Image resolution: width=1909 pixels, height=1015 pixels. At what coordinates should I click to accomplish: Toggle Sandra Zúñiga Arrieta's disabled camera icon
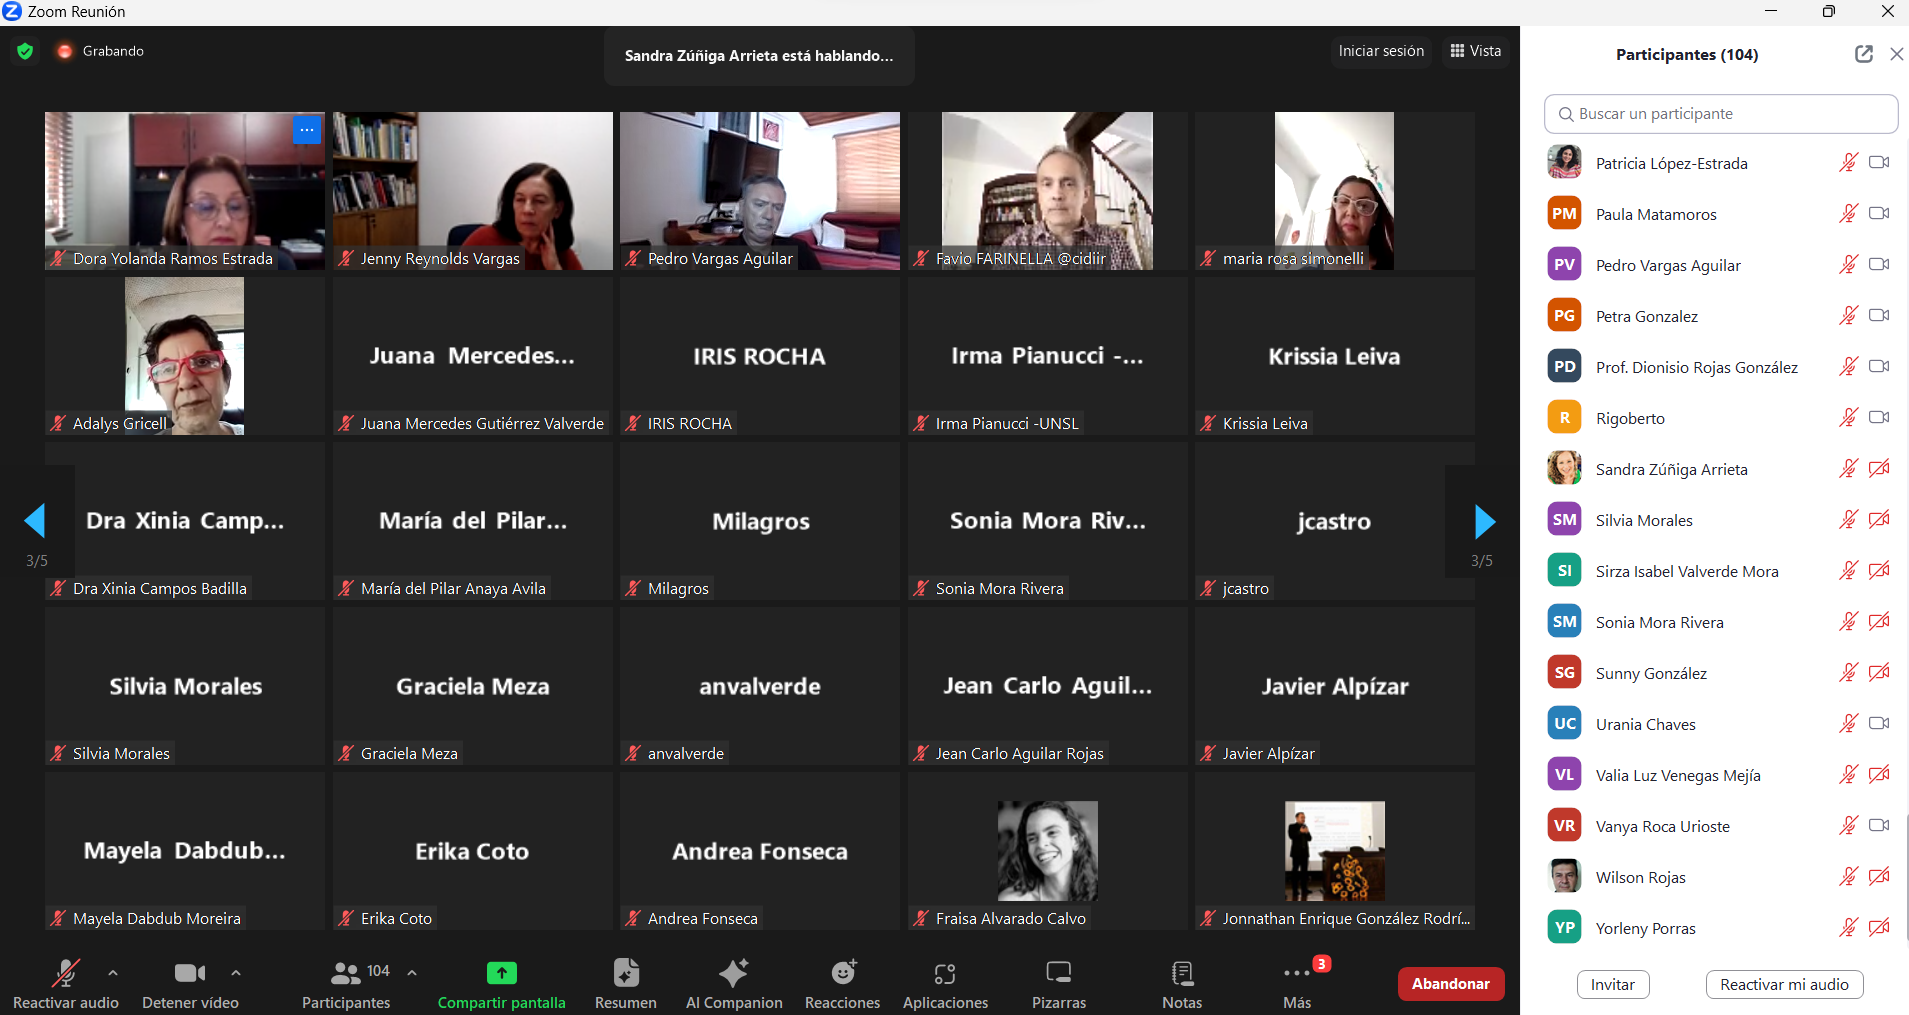pos(1880,468)
